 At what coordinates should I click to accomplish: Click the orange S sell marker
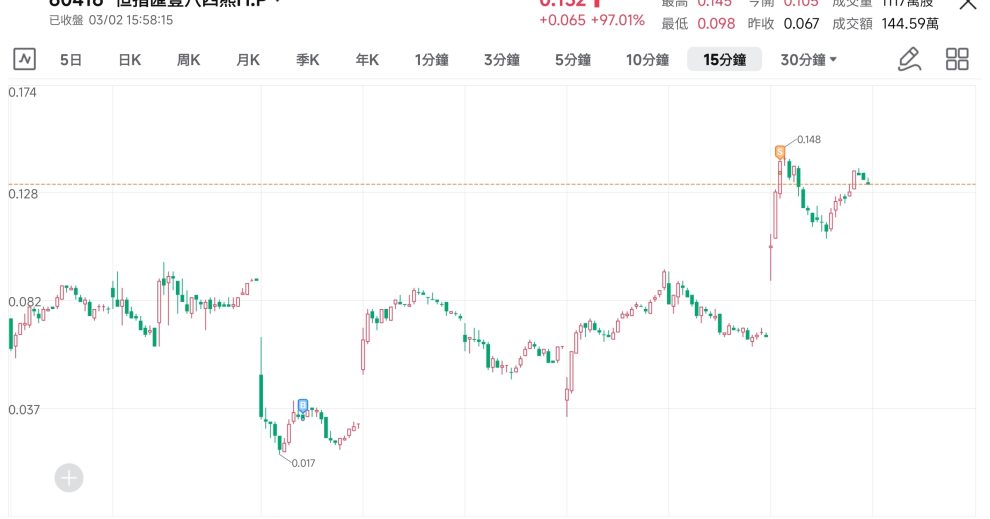click(780, 152)
